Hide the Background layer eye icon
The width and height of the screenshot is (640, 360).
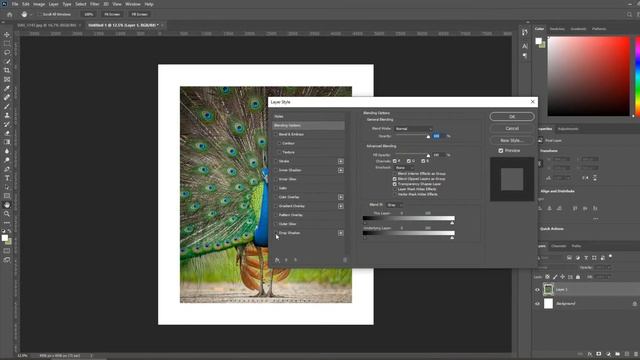(x=537, y=304)
